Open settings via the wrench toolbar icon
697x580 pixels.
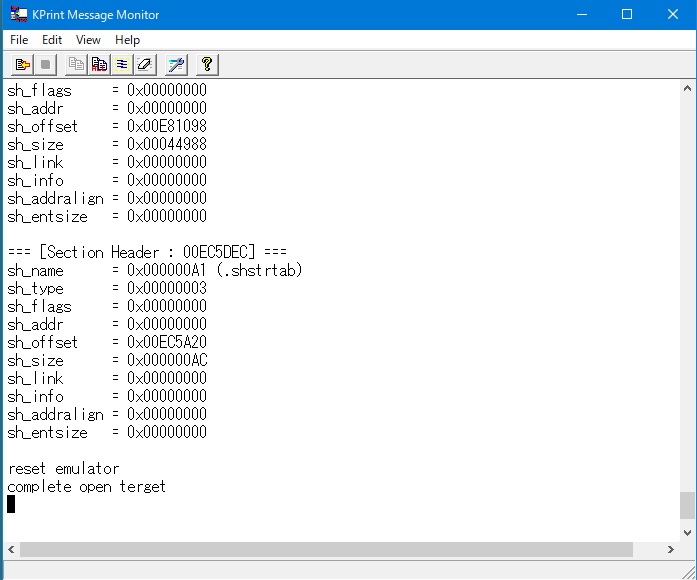click(x=176, y=65)
